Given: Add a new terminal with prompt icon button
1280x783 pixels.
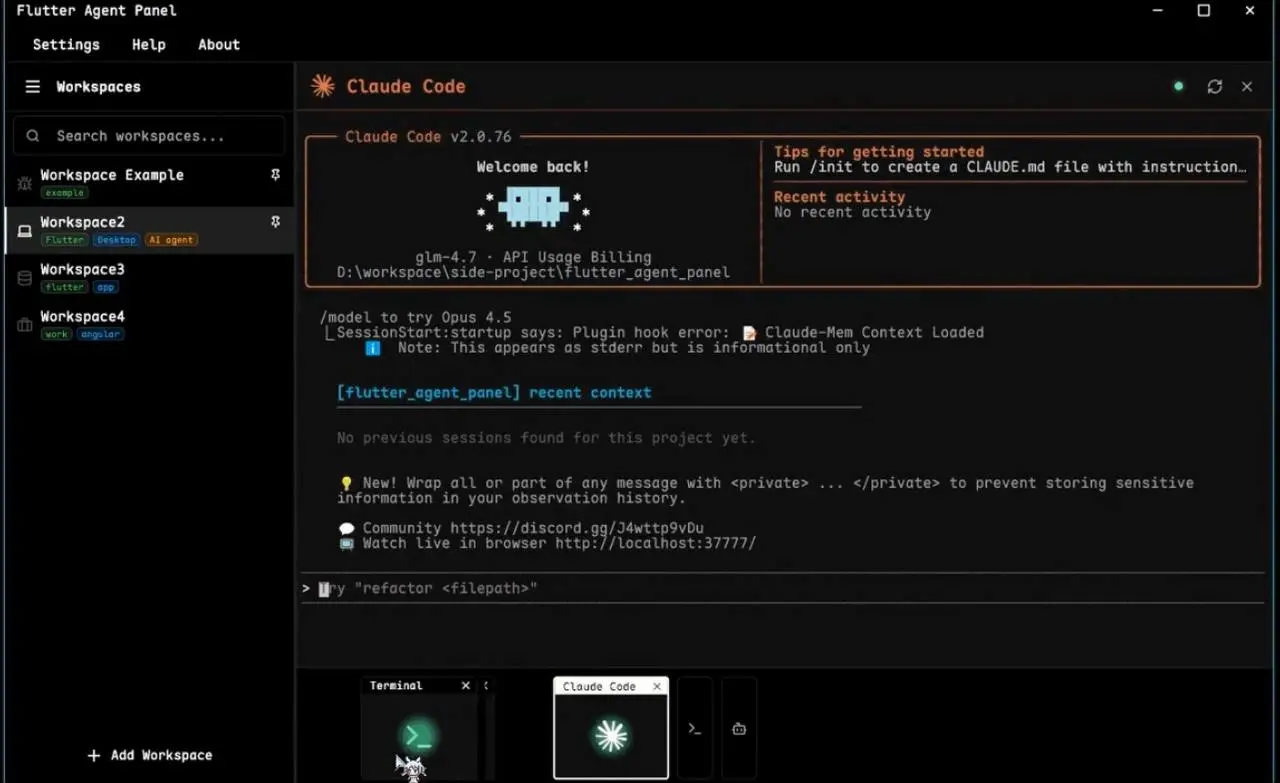Looking at the screenshot, I should pos(695,729).
